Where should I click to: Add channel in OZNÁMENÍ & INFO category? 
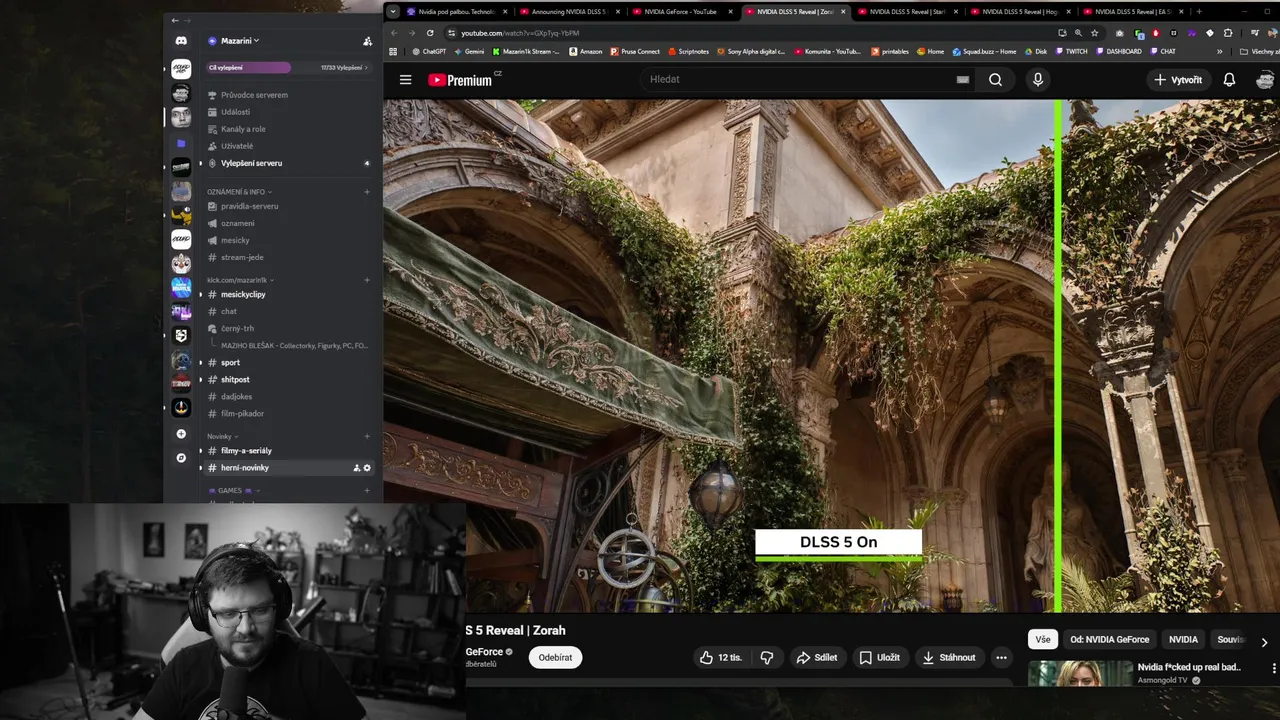[x=367, y=192]
